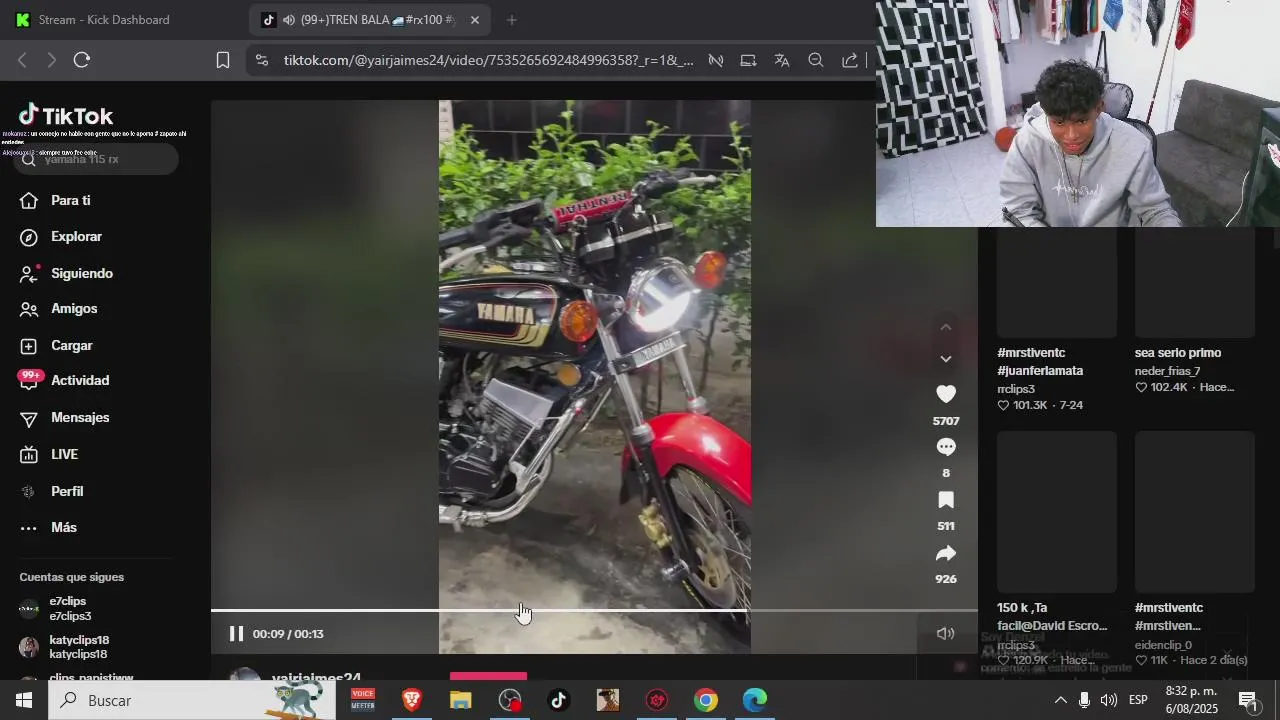Open OBS Studio from taskbar
1280x720 pixels.
[510, 700]
